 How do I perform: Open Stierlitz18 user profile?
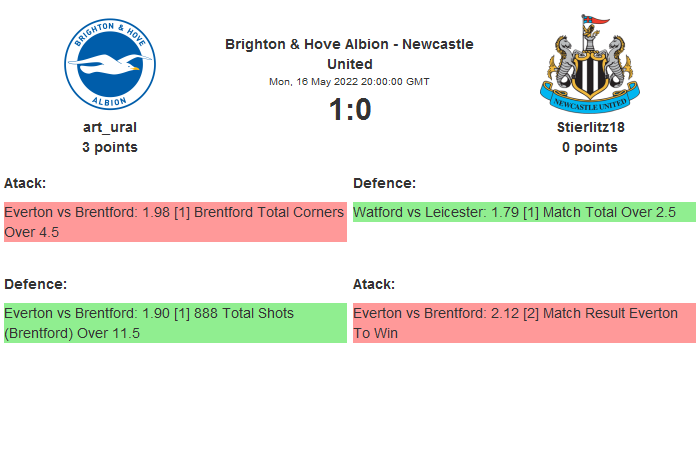pyautogui.click(x=589, y=127)
